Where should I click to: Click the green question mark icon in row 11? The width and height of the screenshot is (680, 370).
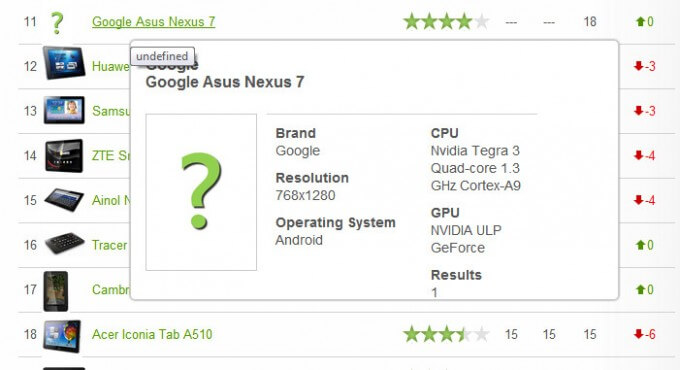point(57,23)
